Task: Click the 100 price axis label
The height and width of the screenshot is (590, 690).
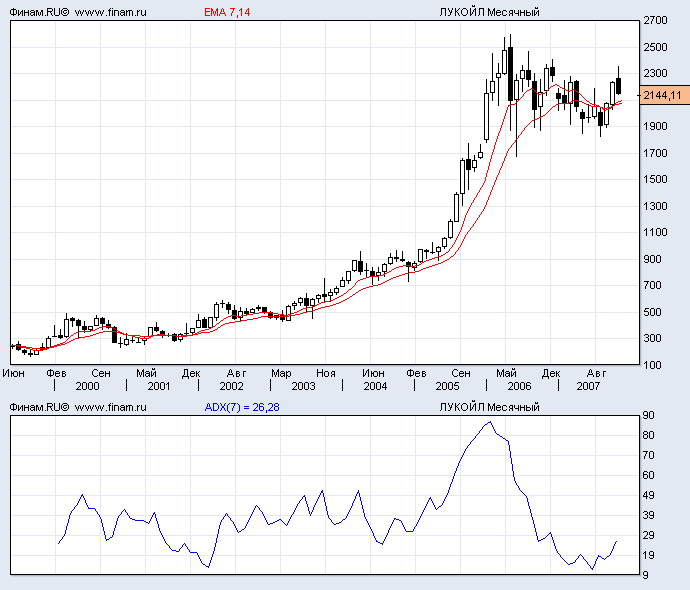Action: 653,365
